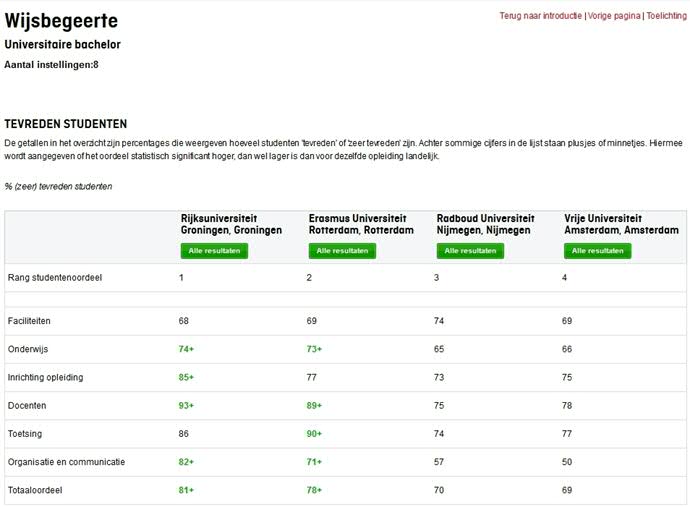
Task: Select Rotterdam's Totaaloordeel score '78+'
Action: tap(314, 490)
